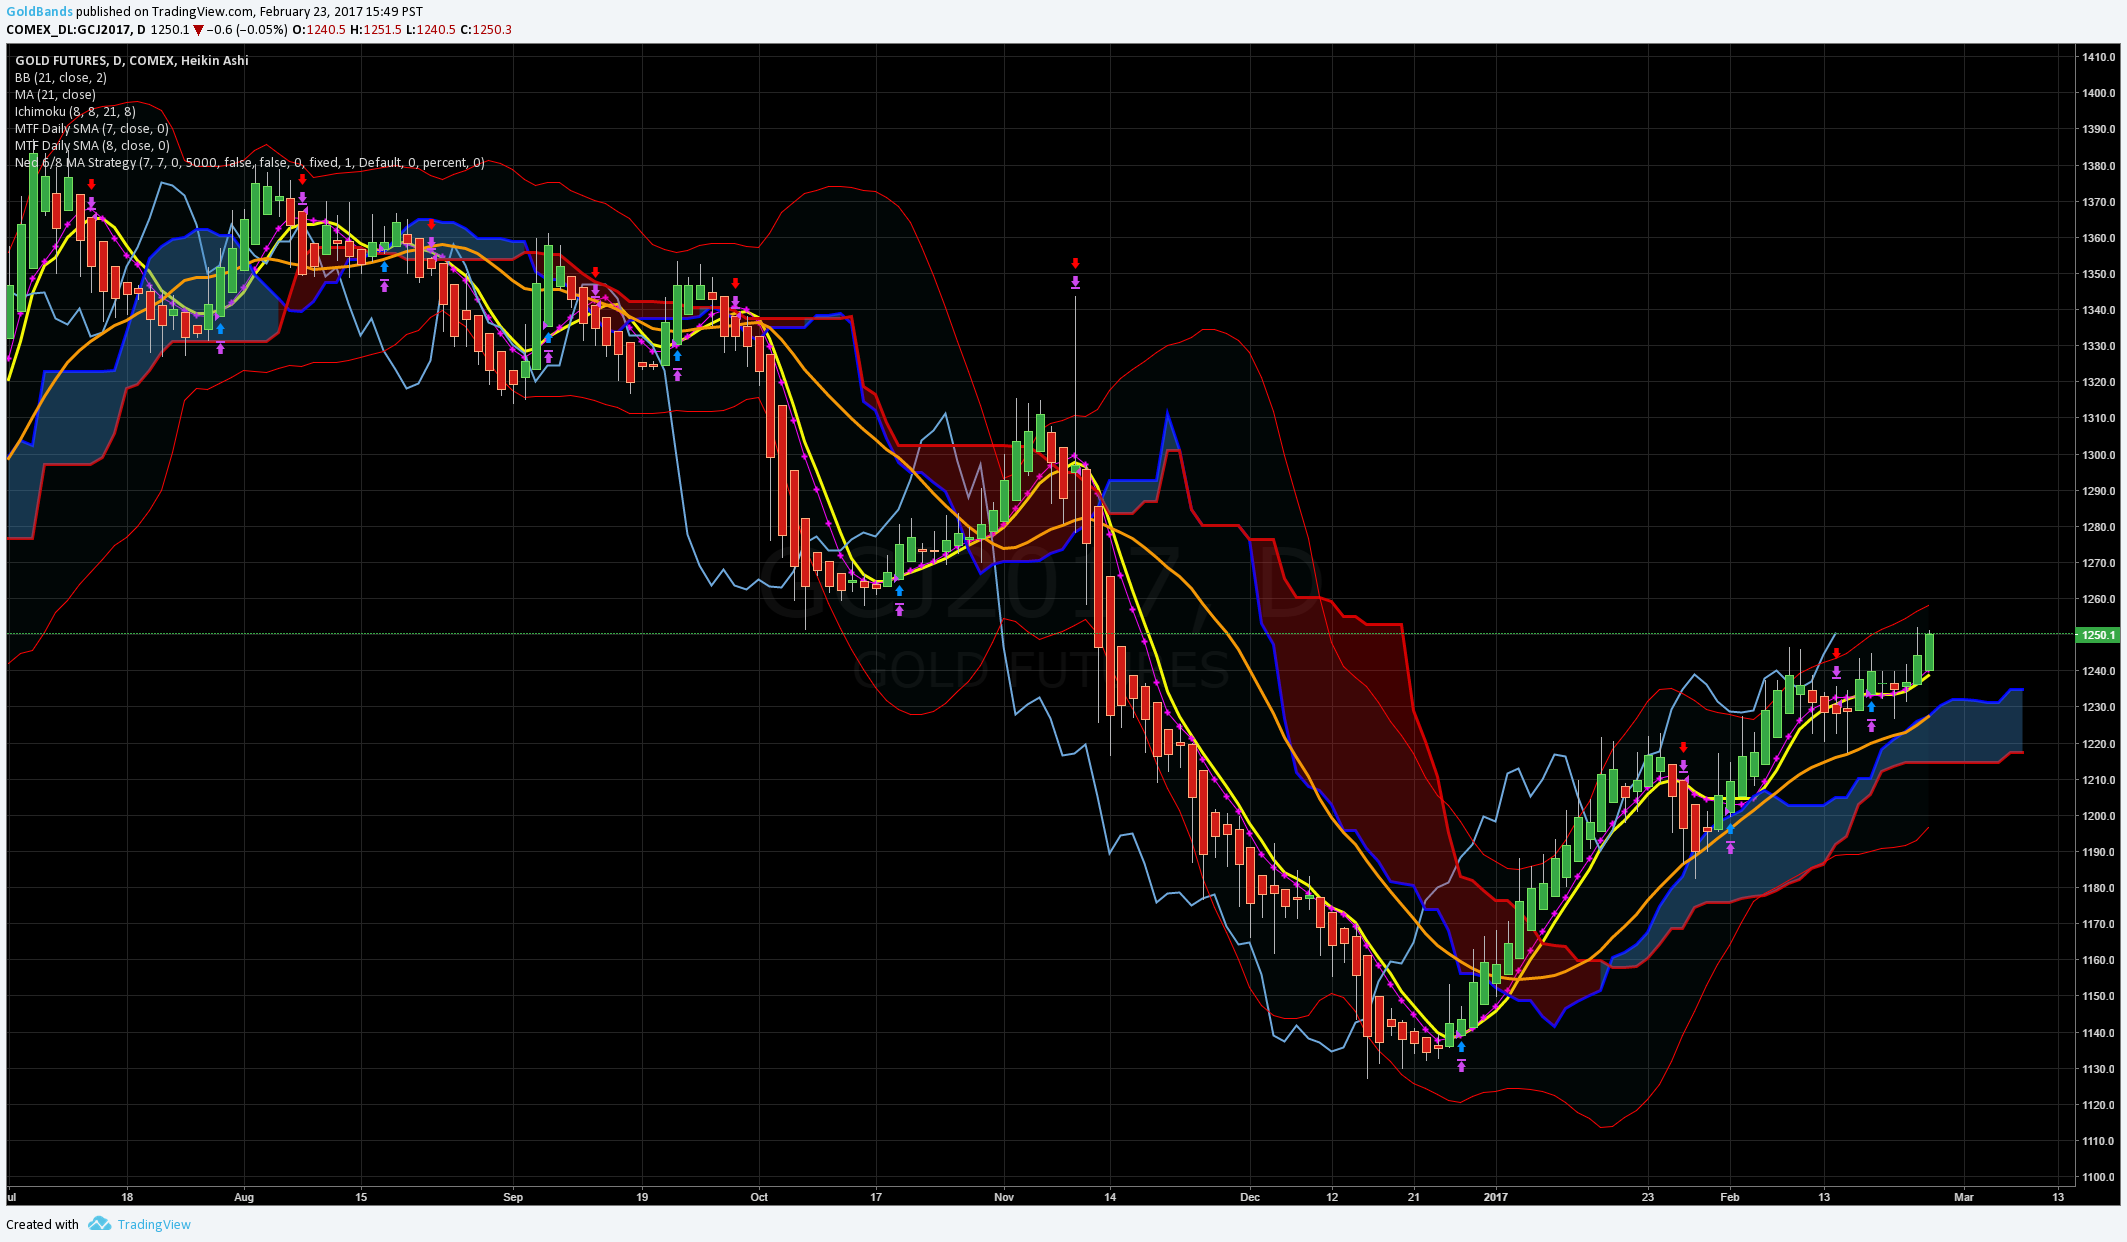Viewport: 2127px width, 1242px height.
Task: Click the 1100.0 price axis label
Action: click(x=2099, y=1177)
